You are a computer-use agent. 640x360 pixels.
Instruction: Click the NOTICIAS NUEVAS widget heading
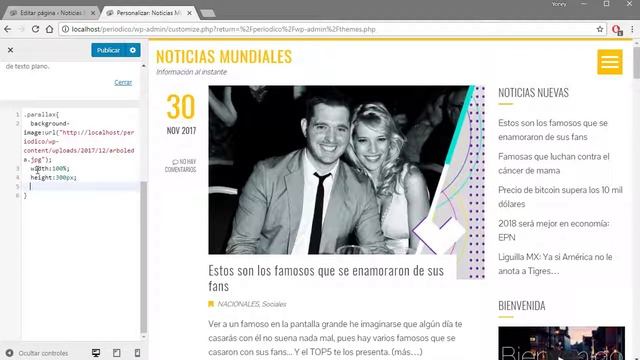pos(533,93)
